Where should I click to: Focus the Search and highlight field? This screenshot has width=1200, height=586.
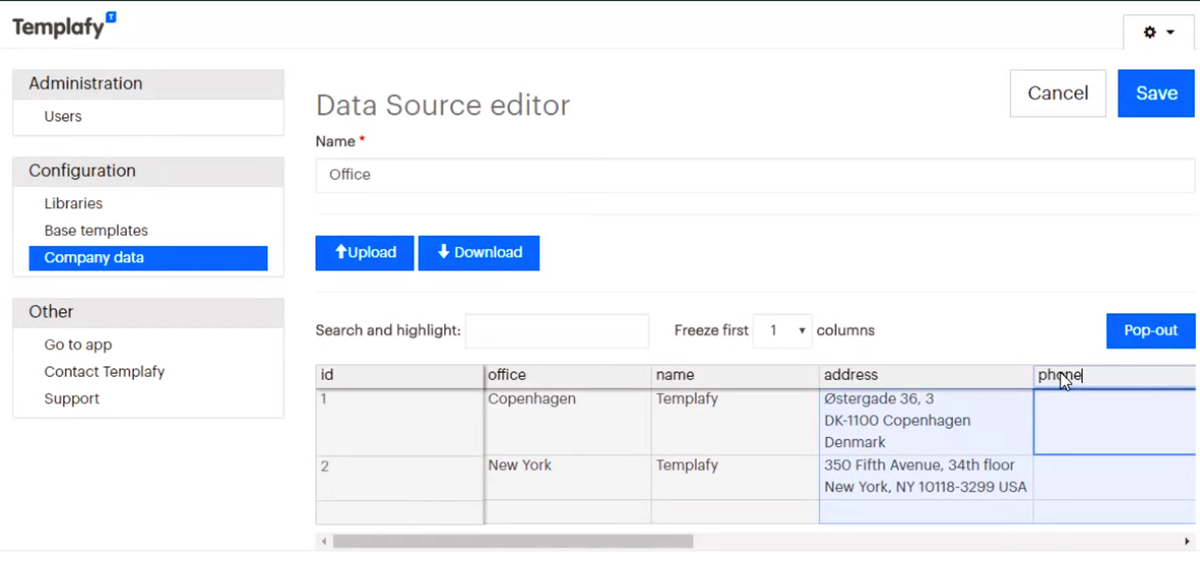click(557, 331)
